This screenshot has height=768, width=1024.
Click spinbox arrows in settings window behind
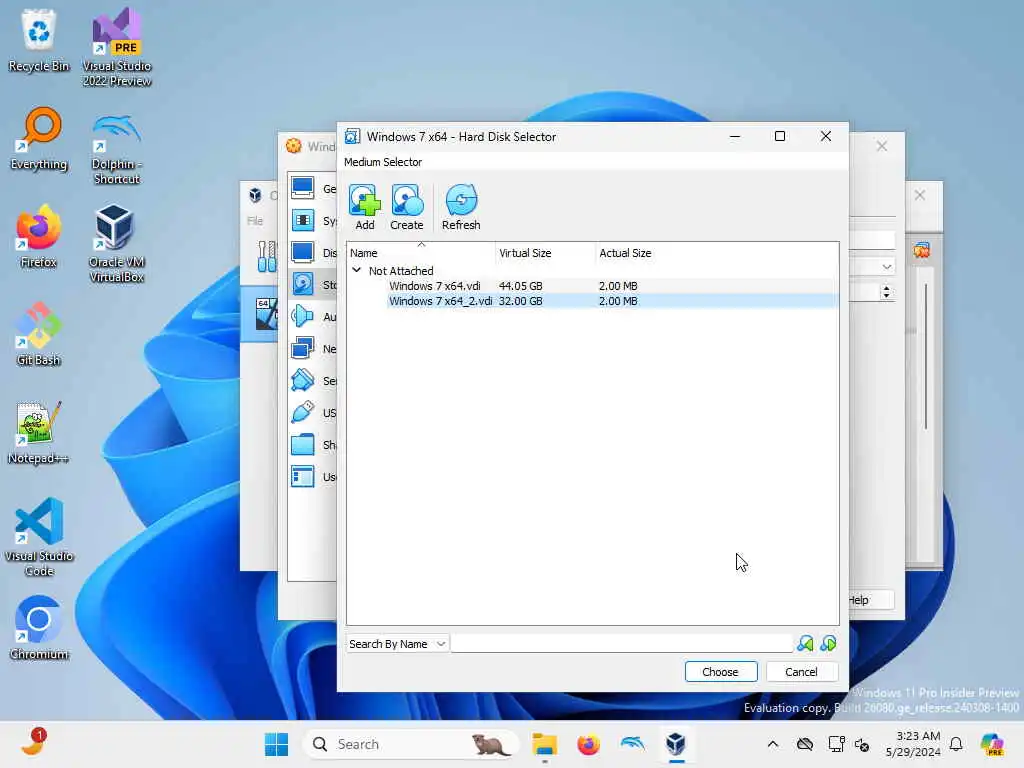(886, 292)
